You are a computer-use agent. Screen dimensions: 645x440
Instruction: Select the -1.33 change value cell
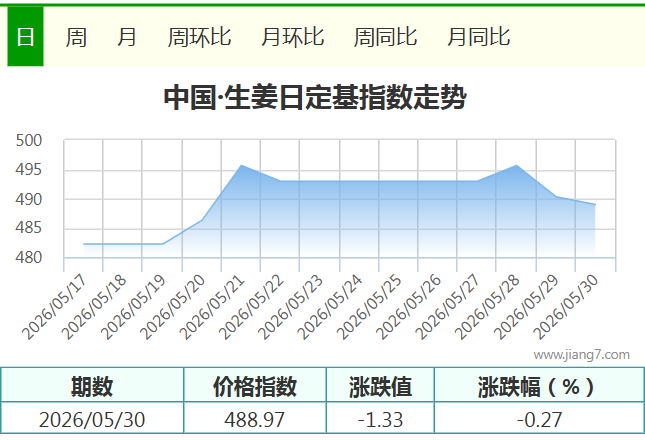[380, 419]
